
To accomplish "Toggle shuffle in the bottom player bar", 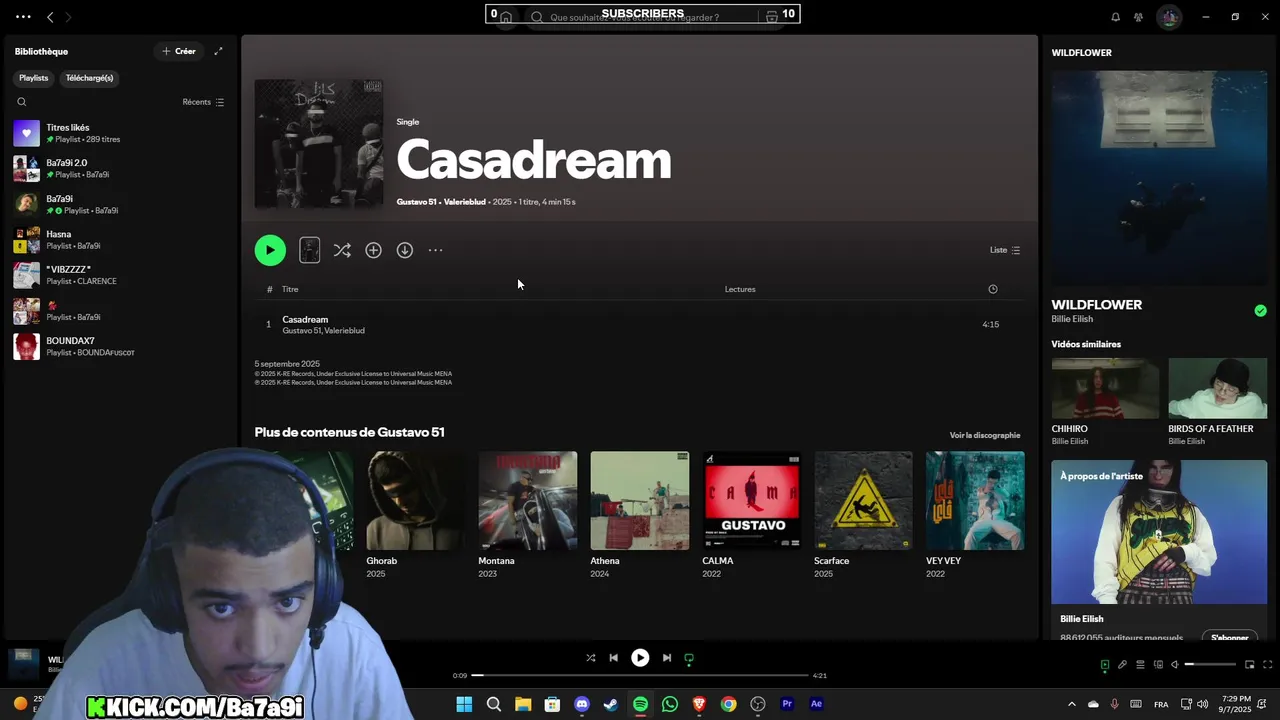I will 590,658.
